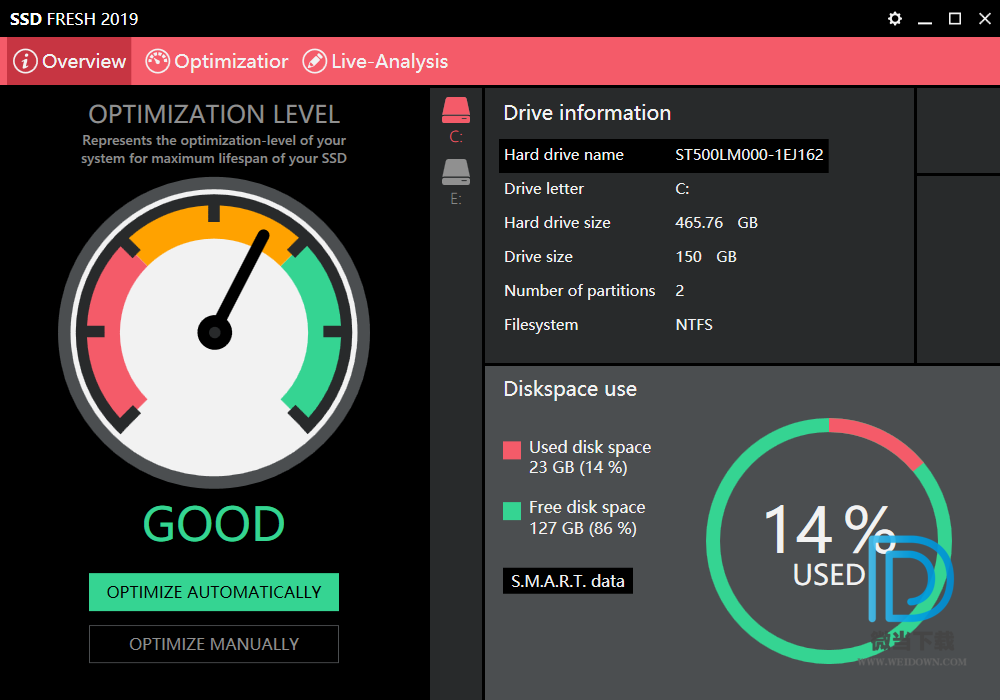Click the gauge needle's black center hub

click(x=214, y=332)
